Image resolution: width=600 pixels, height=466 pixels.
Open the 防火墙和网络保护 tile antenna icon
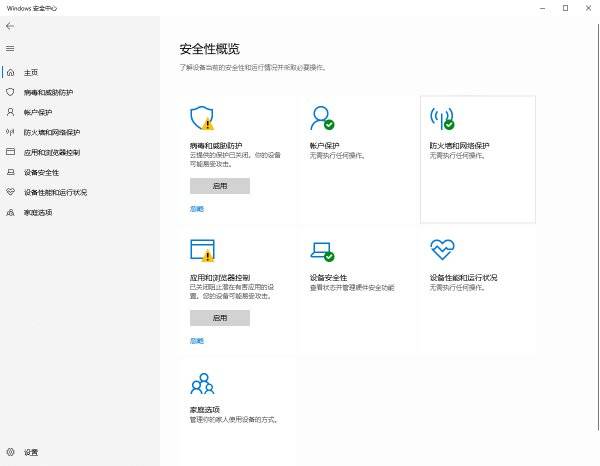[441, 119]
